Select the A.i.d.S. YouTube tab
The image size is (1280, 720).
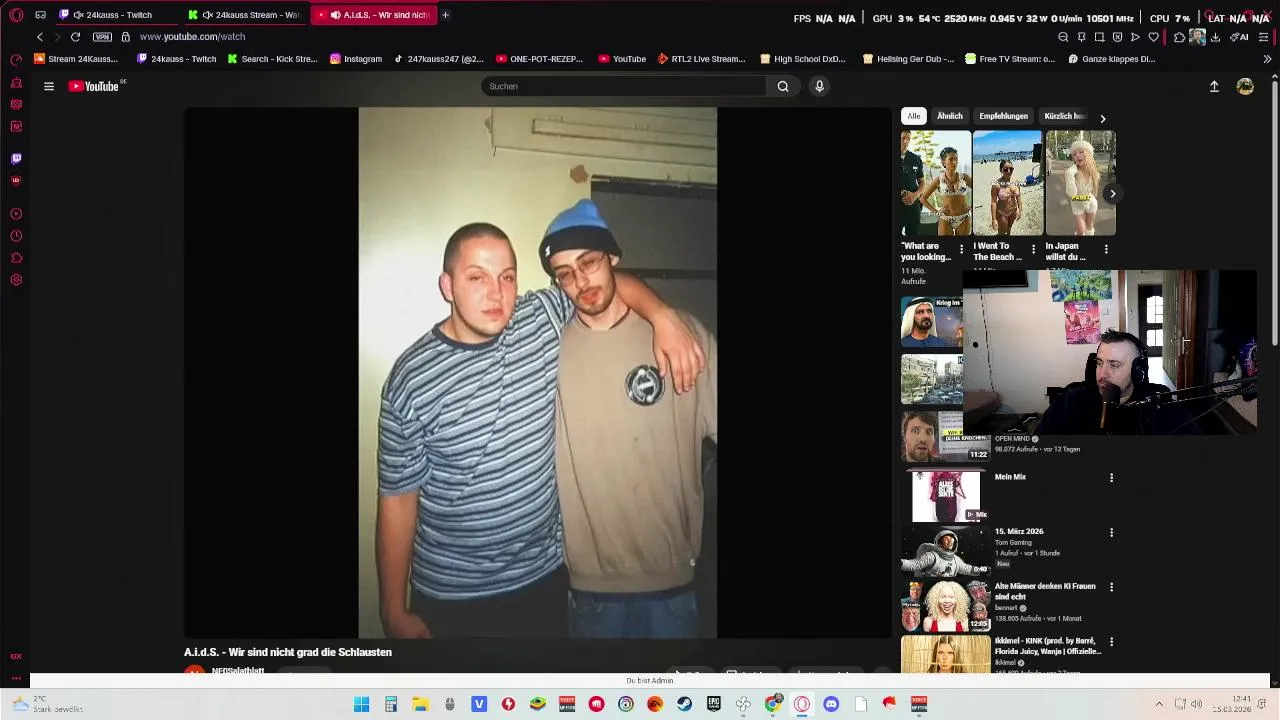tap(373, 15)
